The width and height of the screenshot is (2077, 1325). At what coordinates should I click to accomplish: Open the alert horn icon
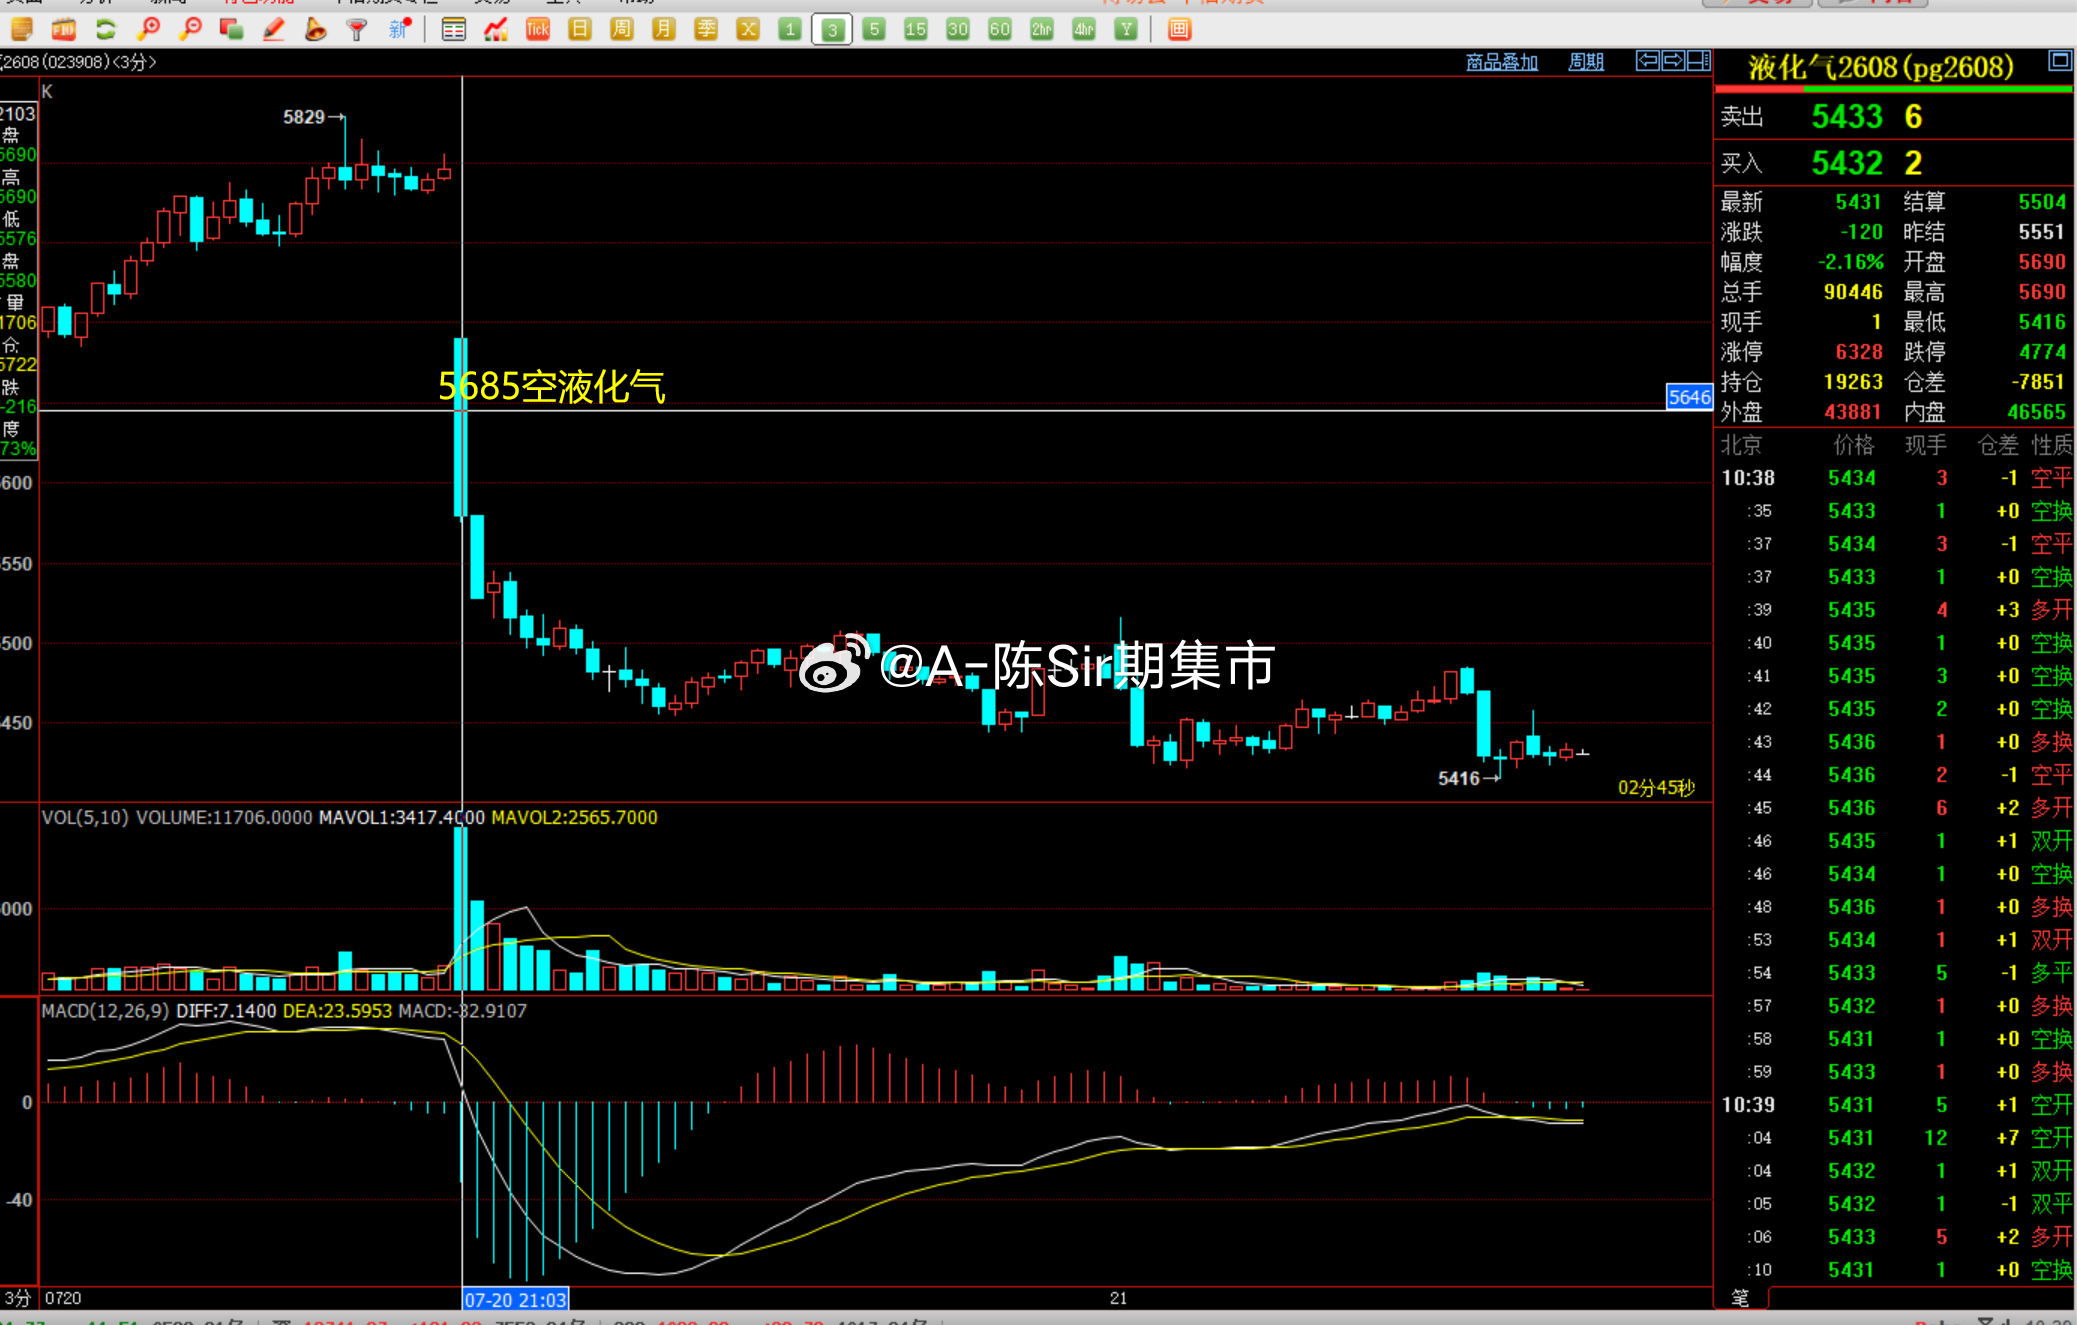tap(315, 29)
